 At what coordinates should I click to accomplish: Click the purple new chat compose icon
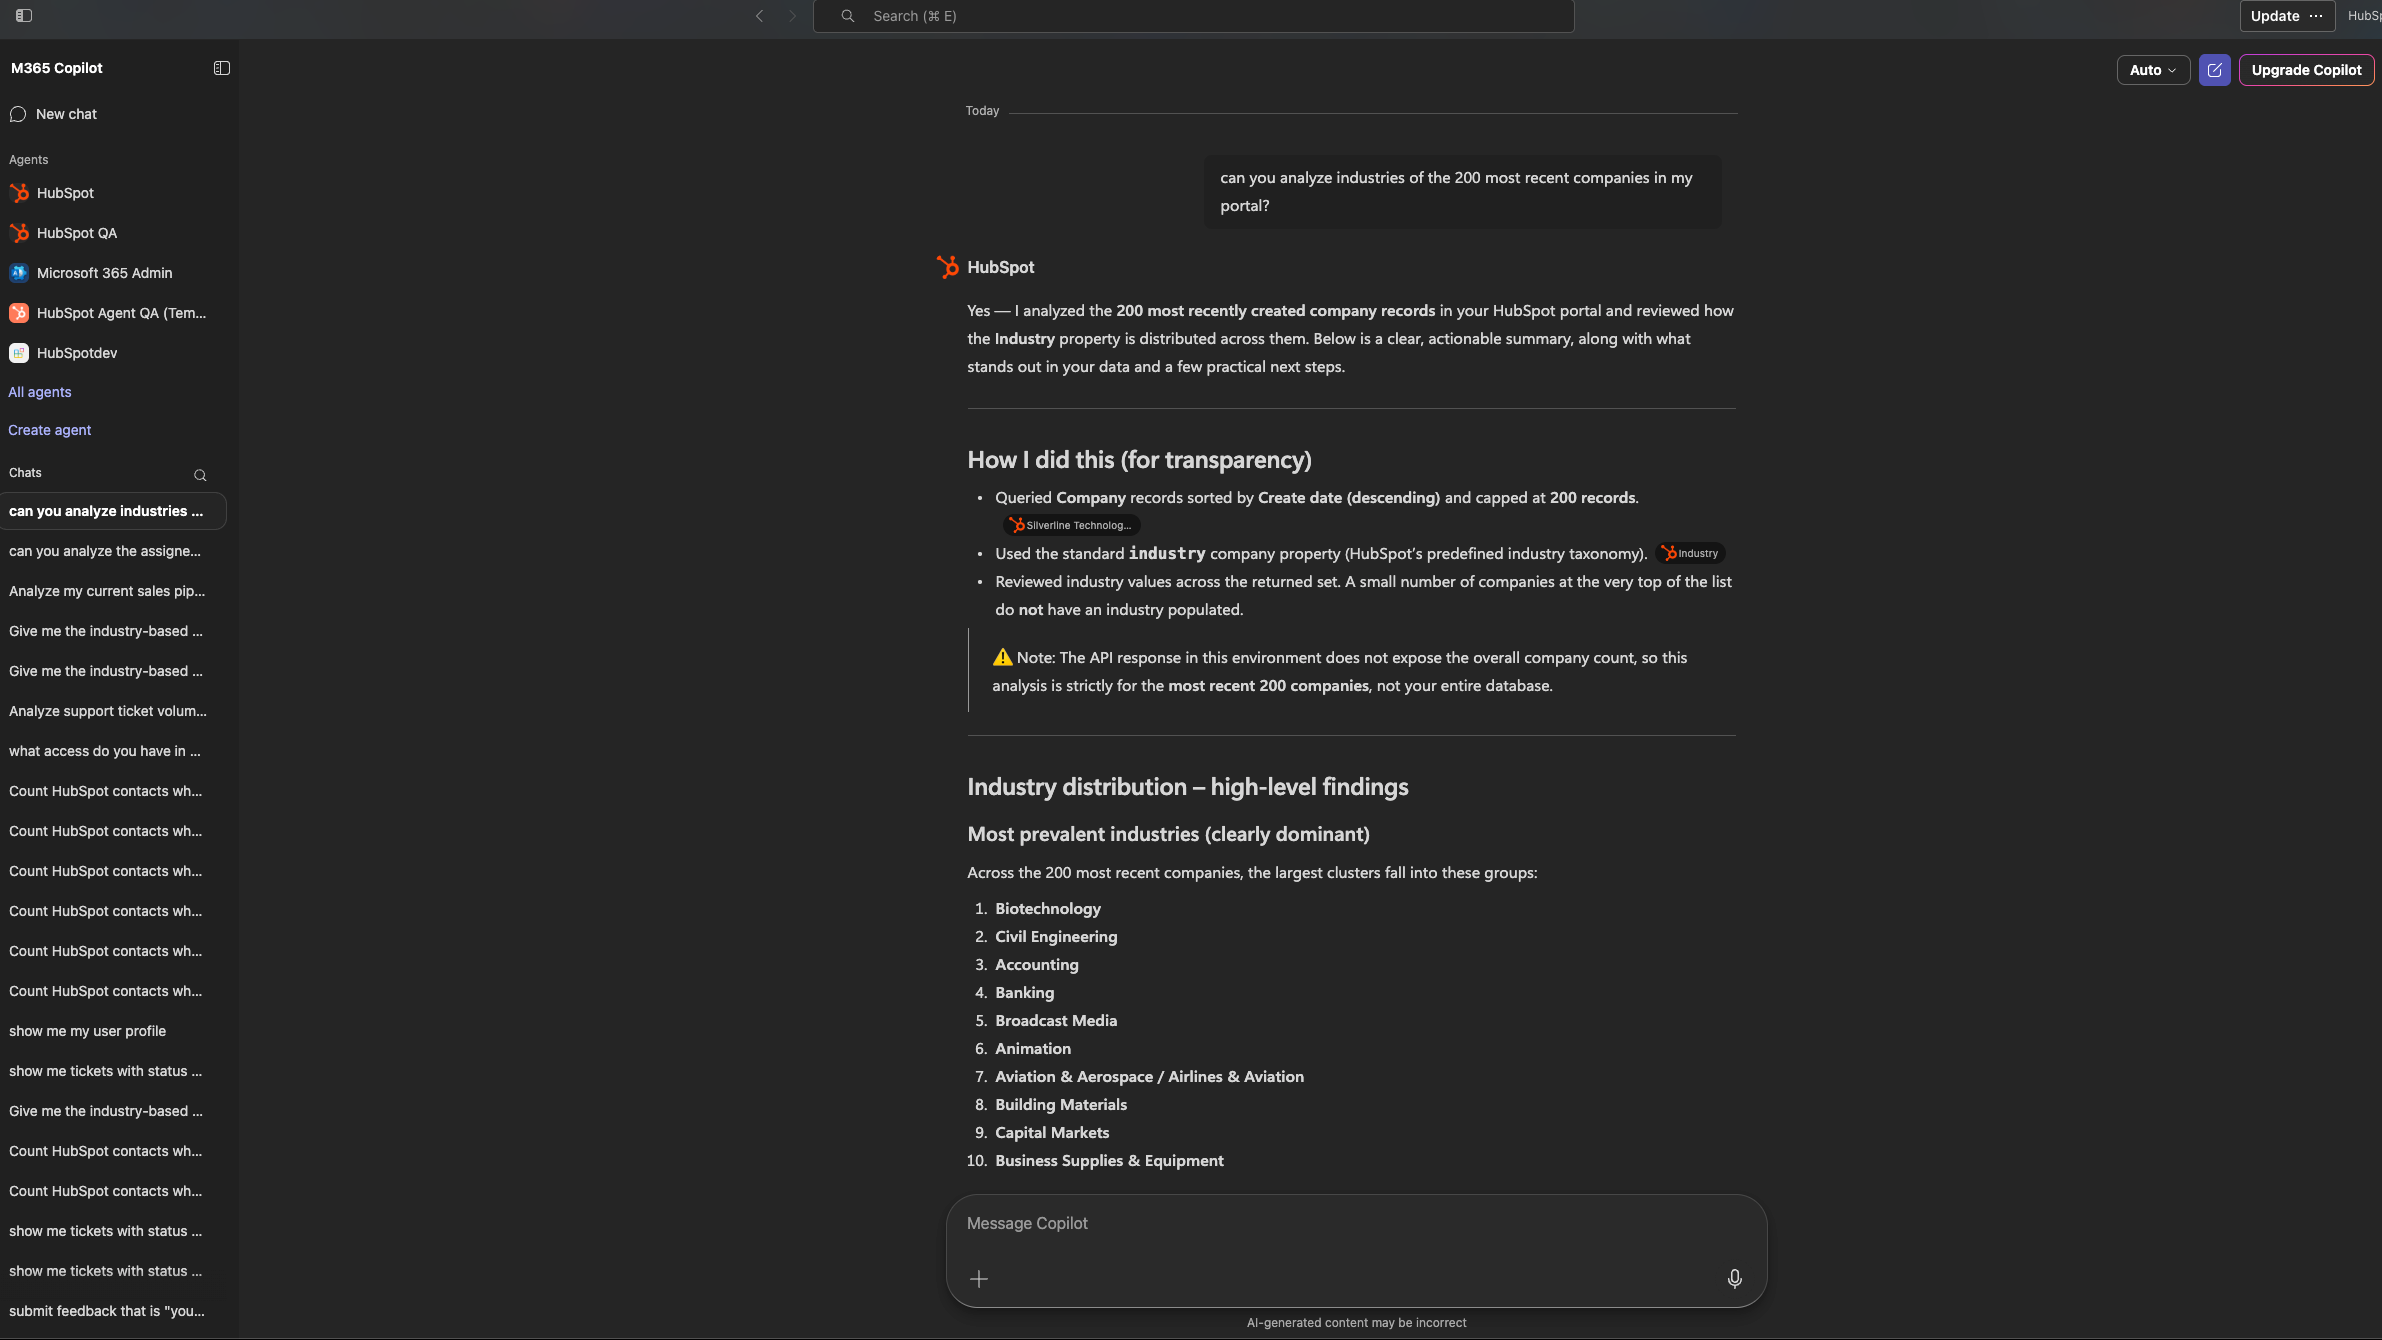pyautogui.click(x=2215, y=70)
